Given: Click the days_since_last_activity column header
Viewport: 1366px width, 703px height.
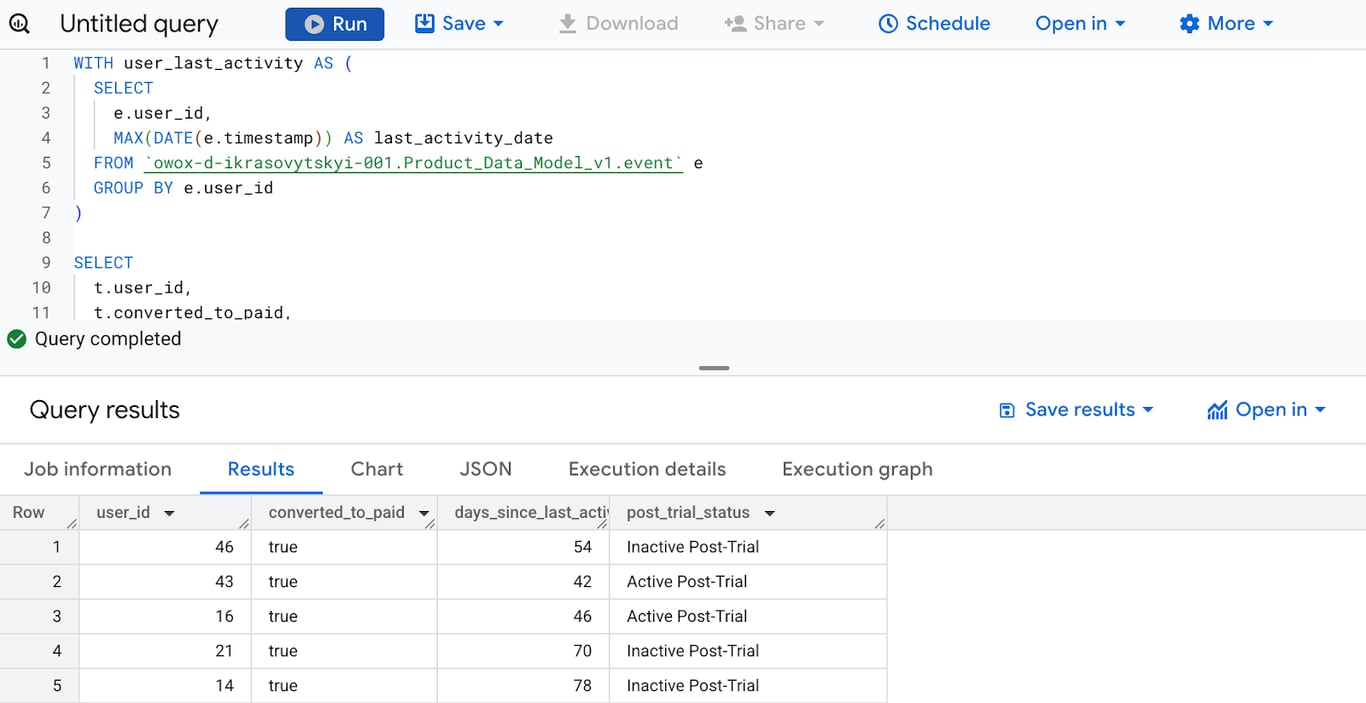Looking at the screenshot, I should [523, 513].
